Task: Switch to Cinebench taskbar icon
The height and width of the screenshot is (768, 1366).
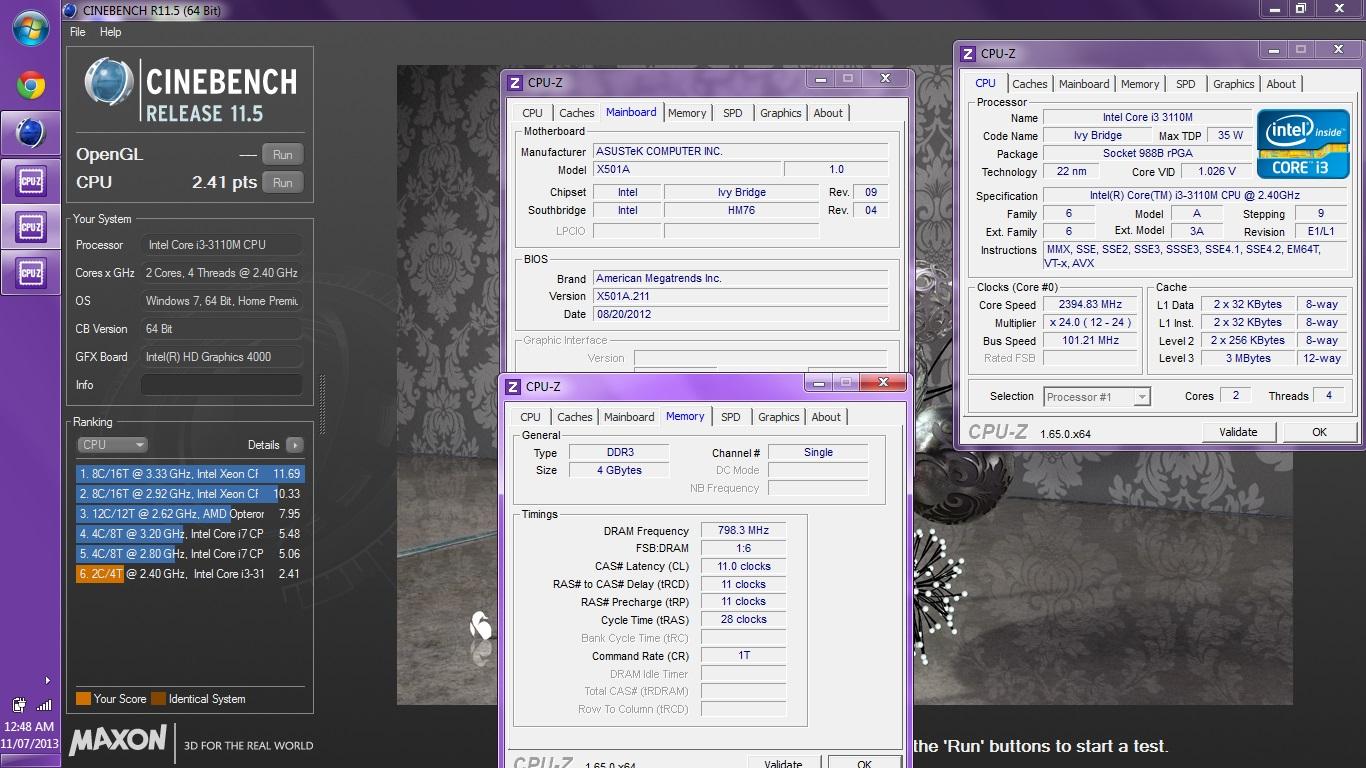Action: point(30,133)
